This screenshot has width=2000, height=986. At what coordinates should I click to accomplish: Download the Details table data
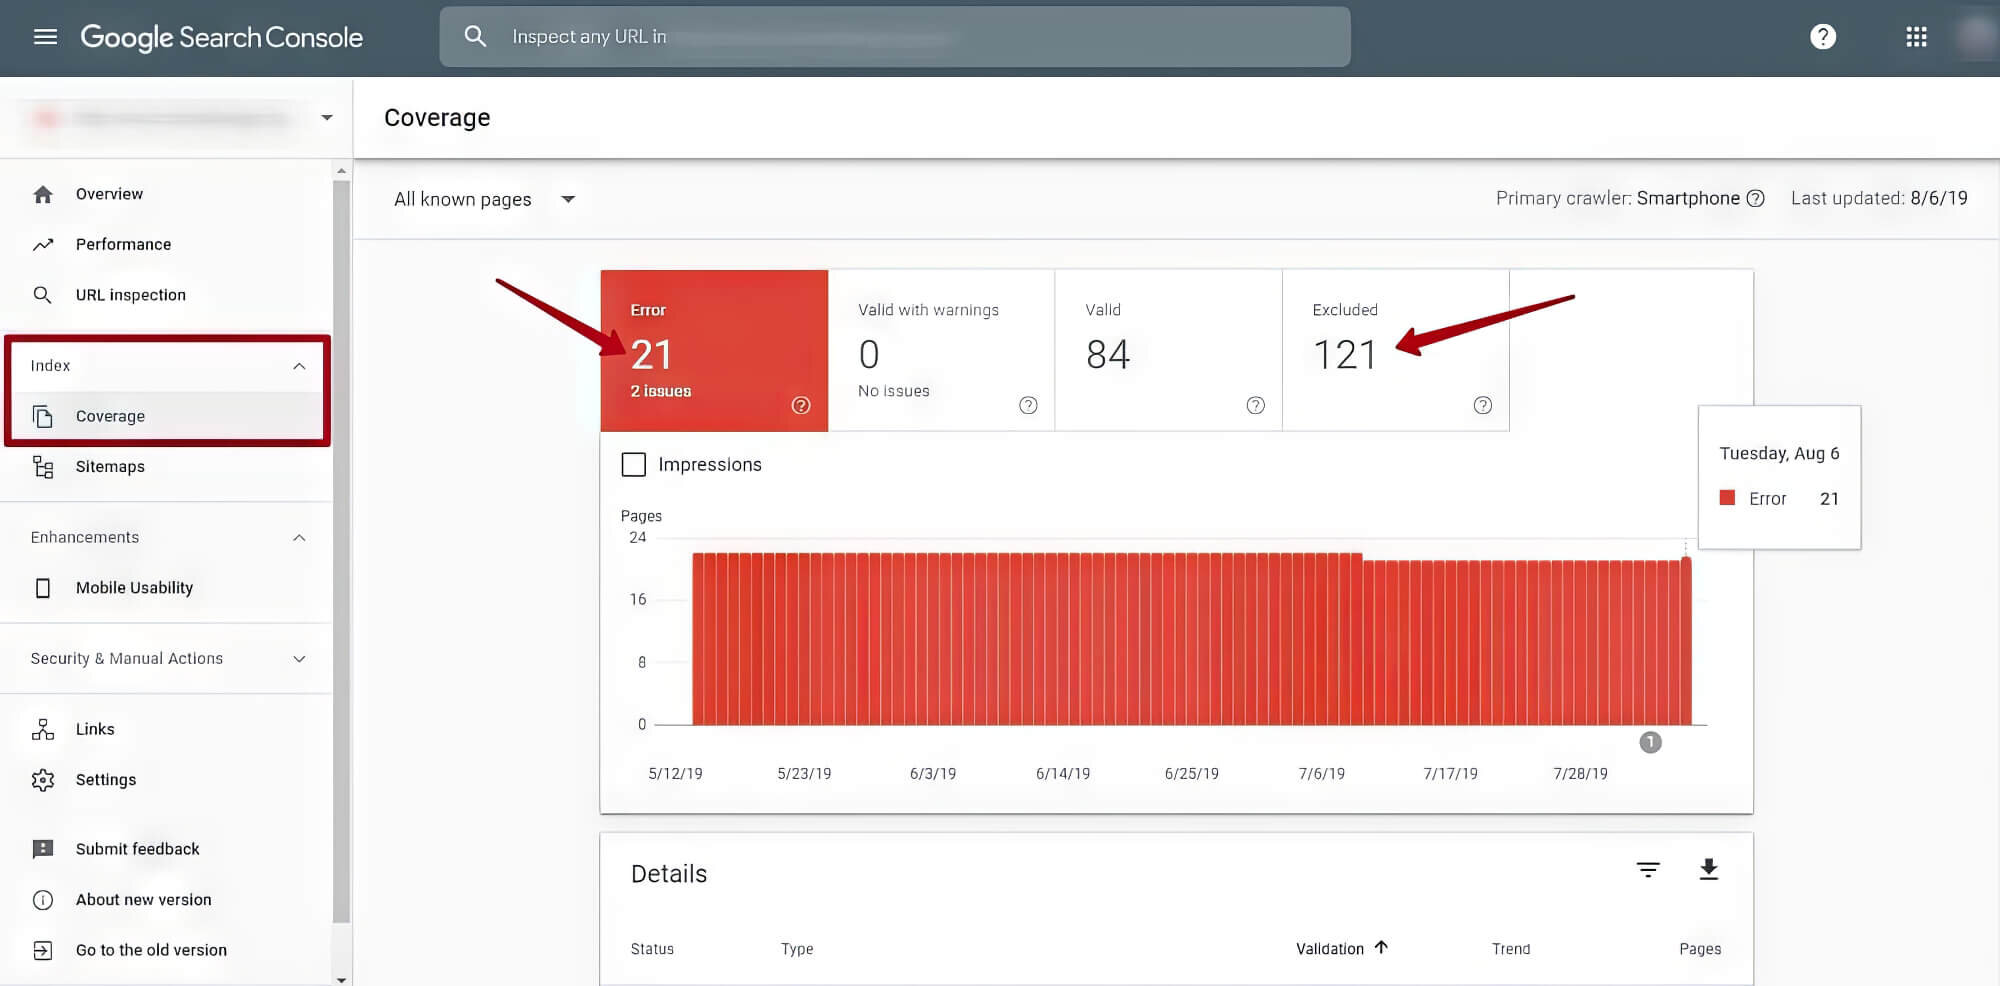tap(1708, 869)
